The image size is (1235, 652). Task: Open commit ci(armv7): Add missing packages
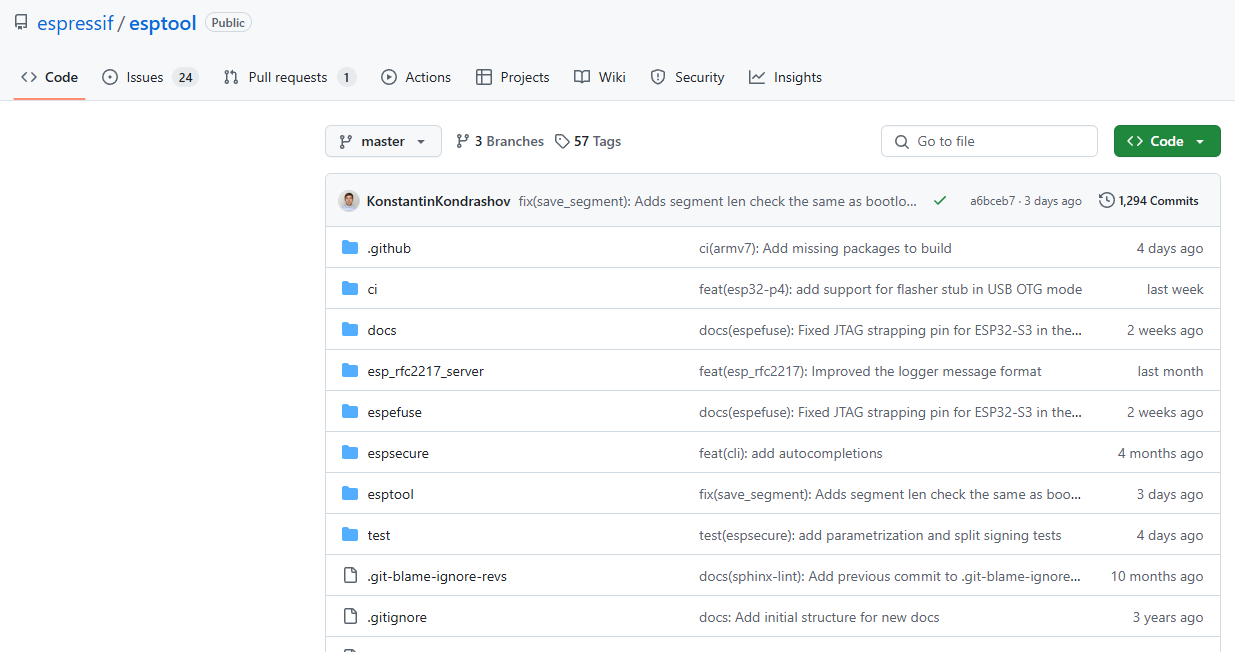[825, 248]
